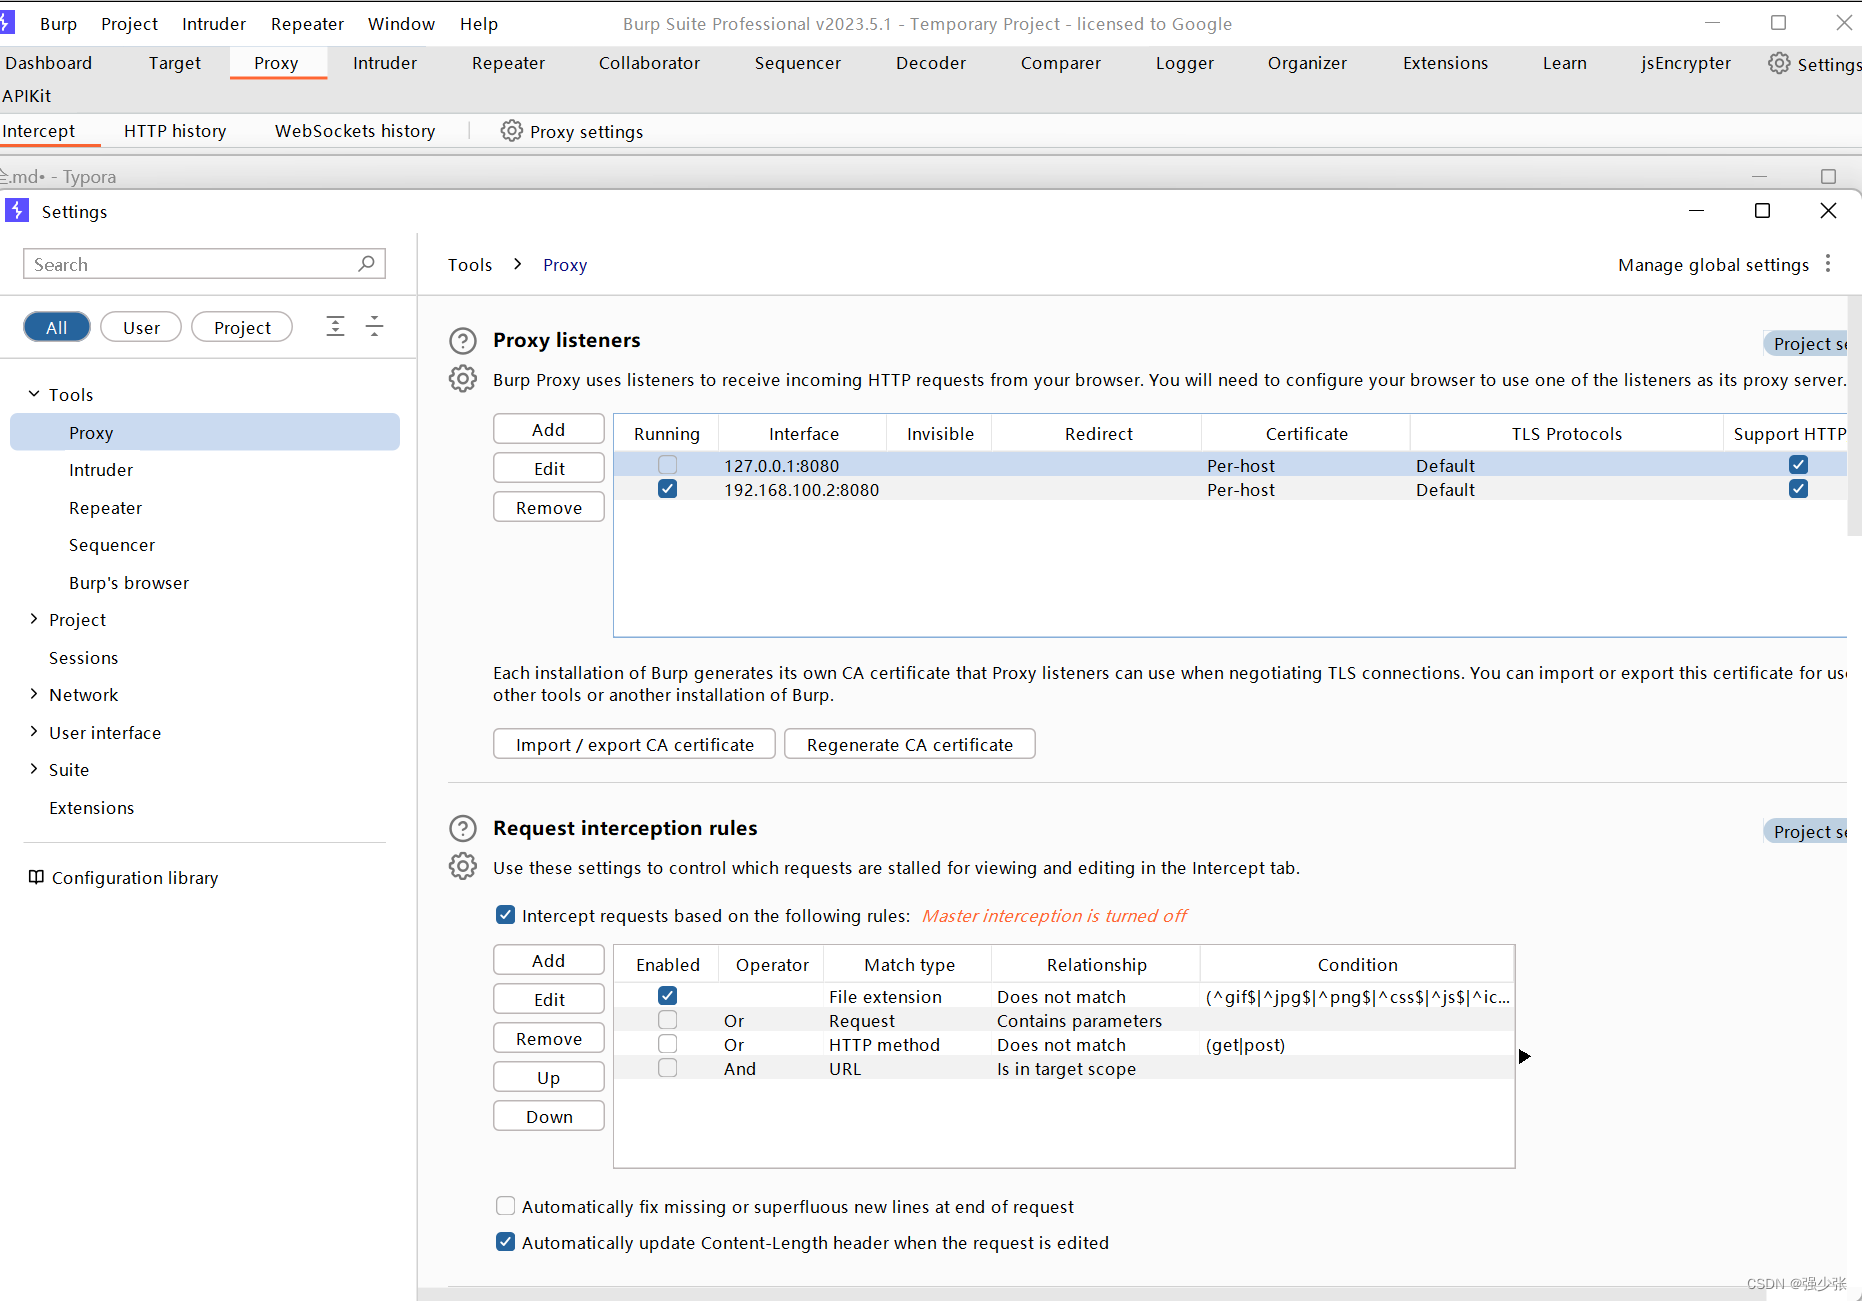Select the Project settings filter
Image resolution: width=1862 pixels, height=1301 pixels.
242,327
